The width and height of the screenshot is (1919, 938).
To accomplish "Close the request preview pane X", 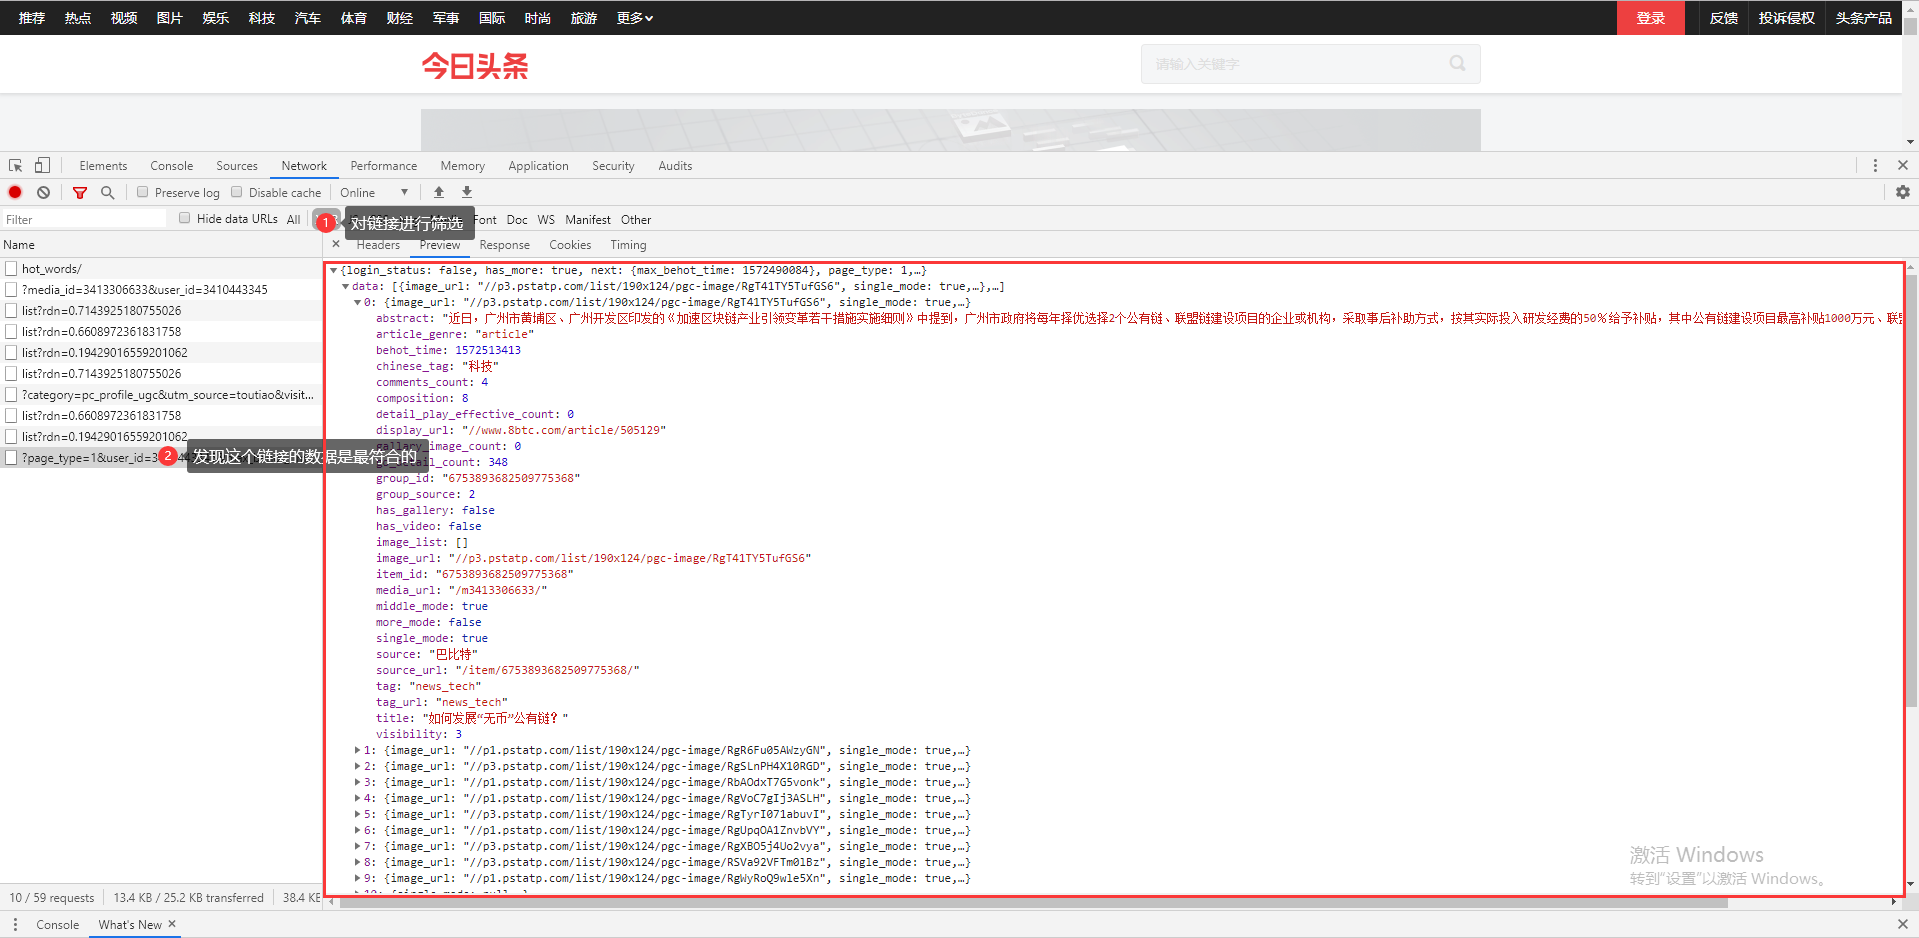I will (336, 244).
